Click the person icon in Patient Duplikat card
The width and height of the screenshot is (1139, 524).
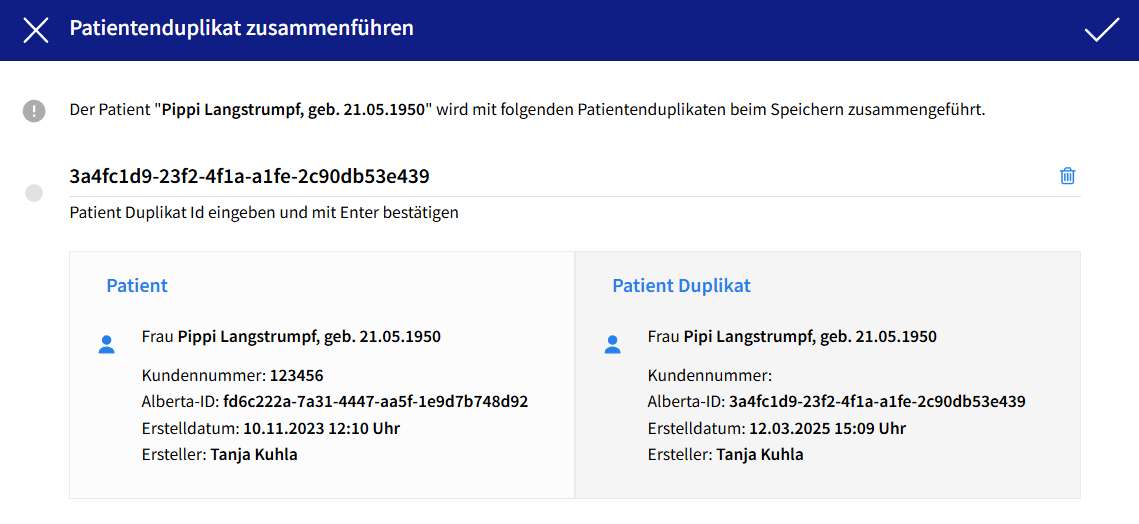(x=613, y=345)
